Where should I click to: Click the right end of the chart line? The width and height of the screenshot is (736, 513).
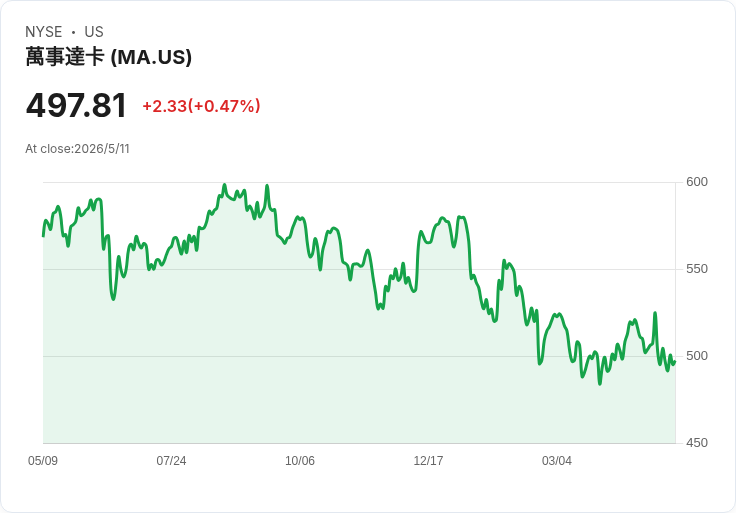(675, 362)
